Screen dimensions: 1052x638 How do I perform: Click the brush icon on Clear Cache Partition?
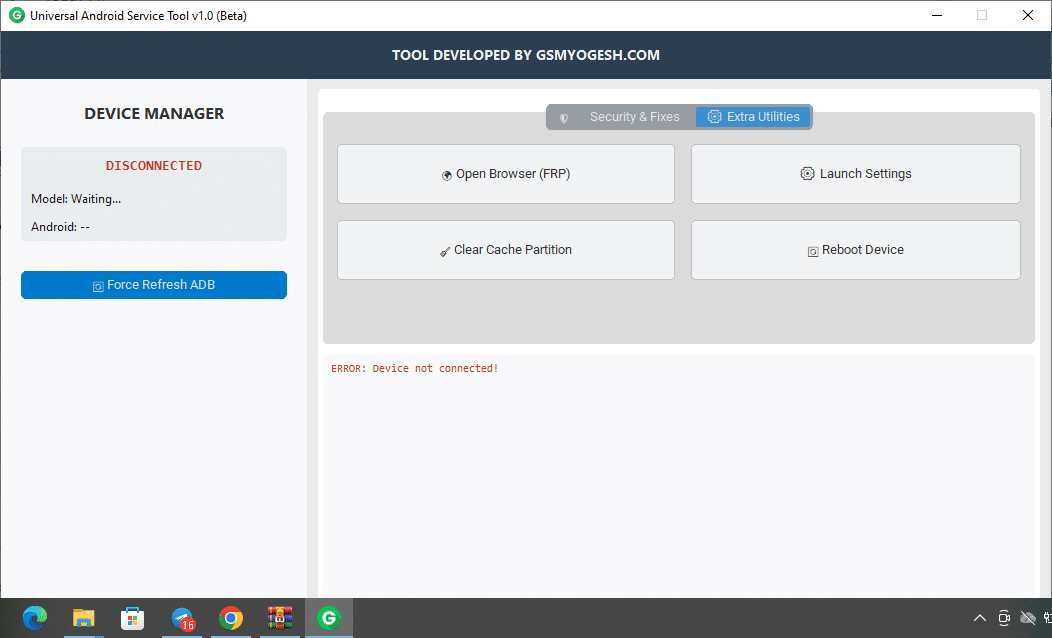coord(444,250)
